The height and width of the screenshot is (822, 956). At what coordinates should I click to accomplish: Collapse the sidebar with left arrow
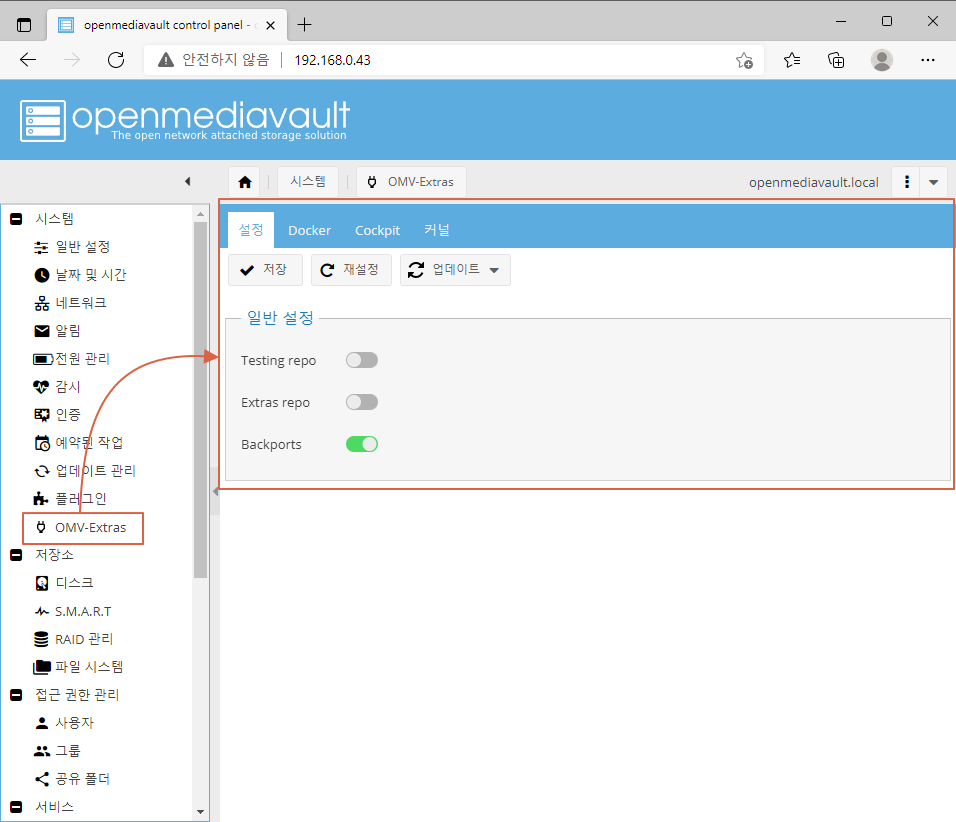pos(188,181)
